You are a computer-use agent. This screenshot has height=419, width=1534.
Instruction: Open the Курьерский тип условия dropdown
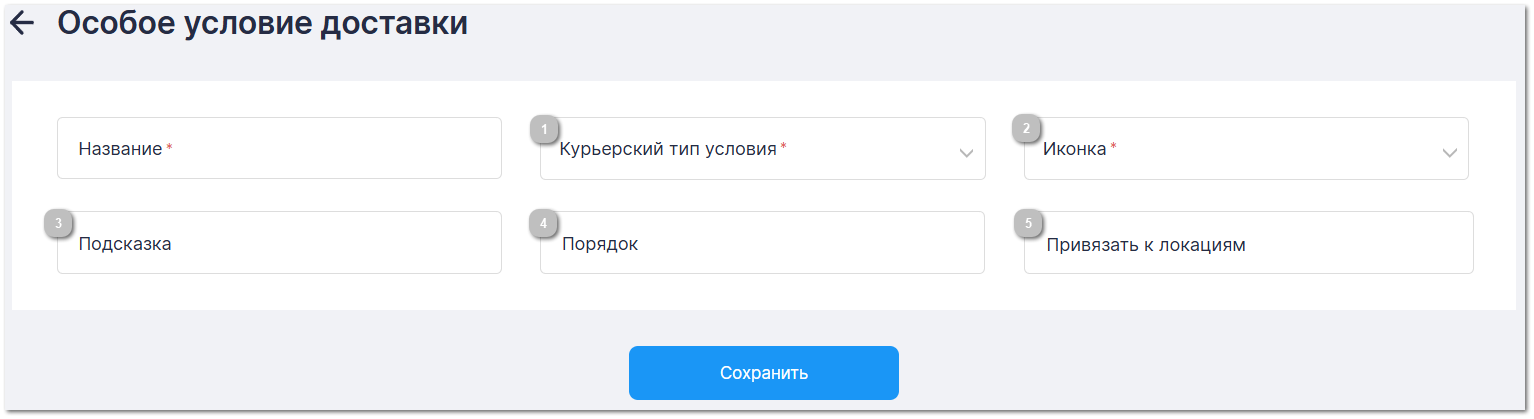coord(750,150)
